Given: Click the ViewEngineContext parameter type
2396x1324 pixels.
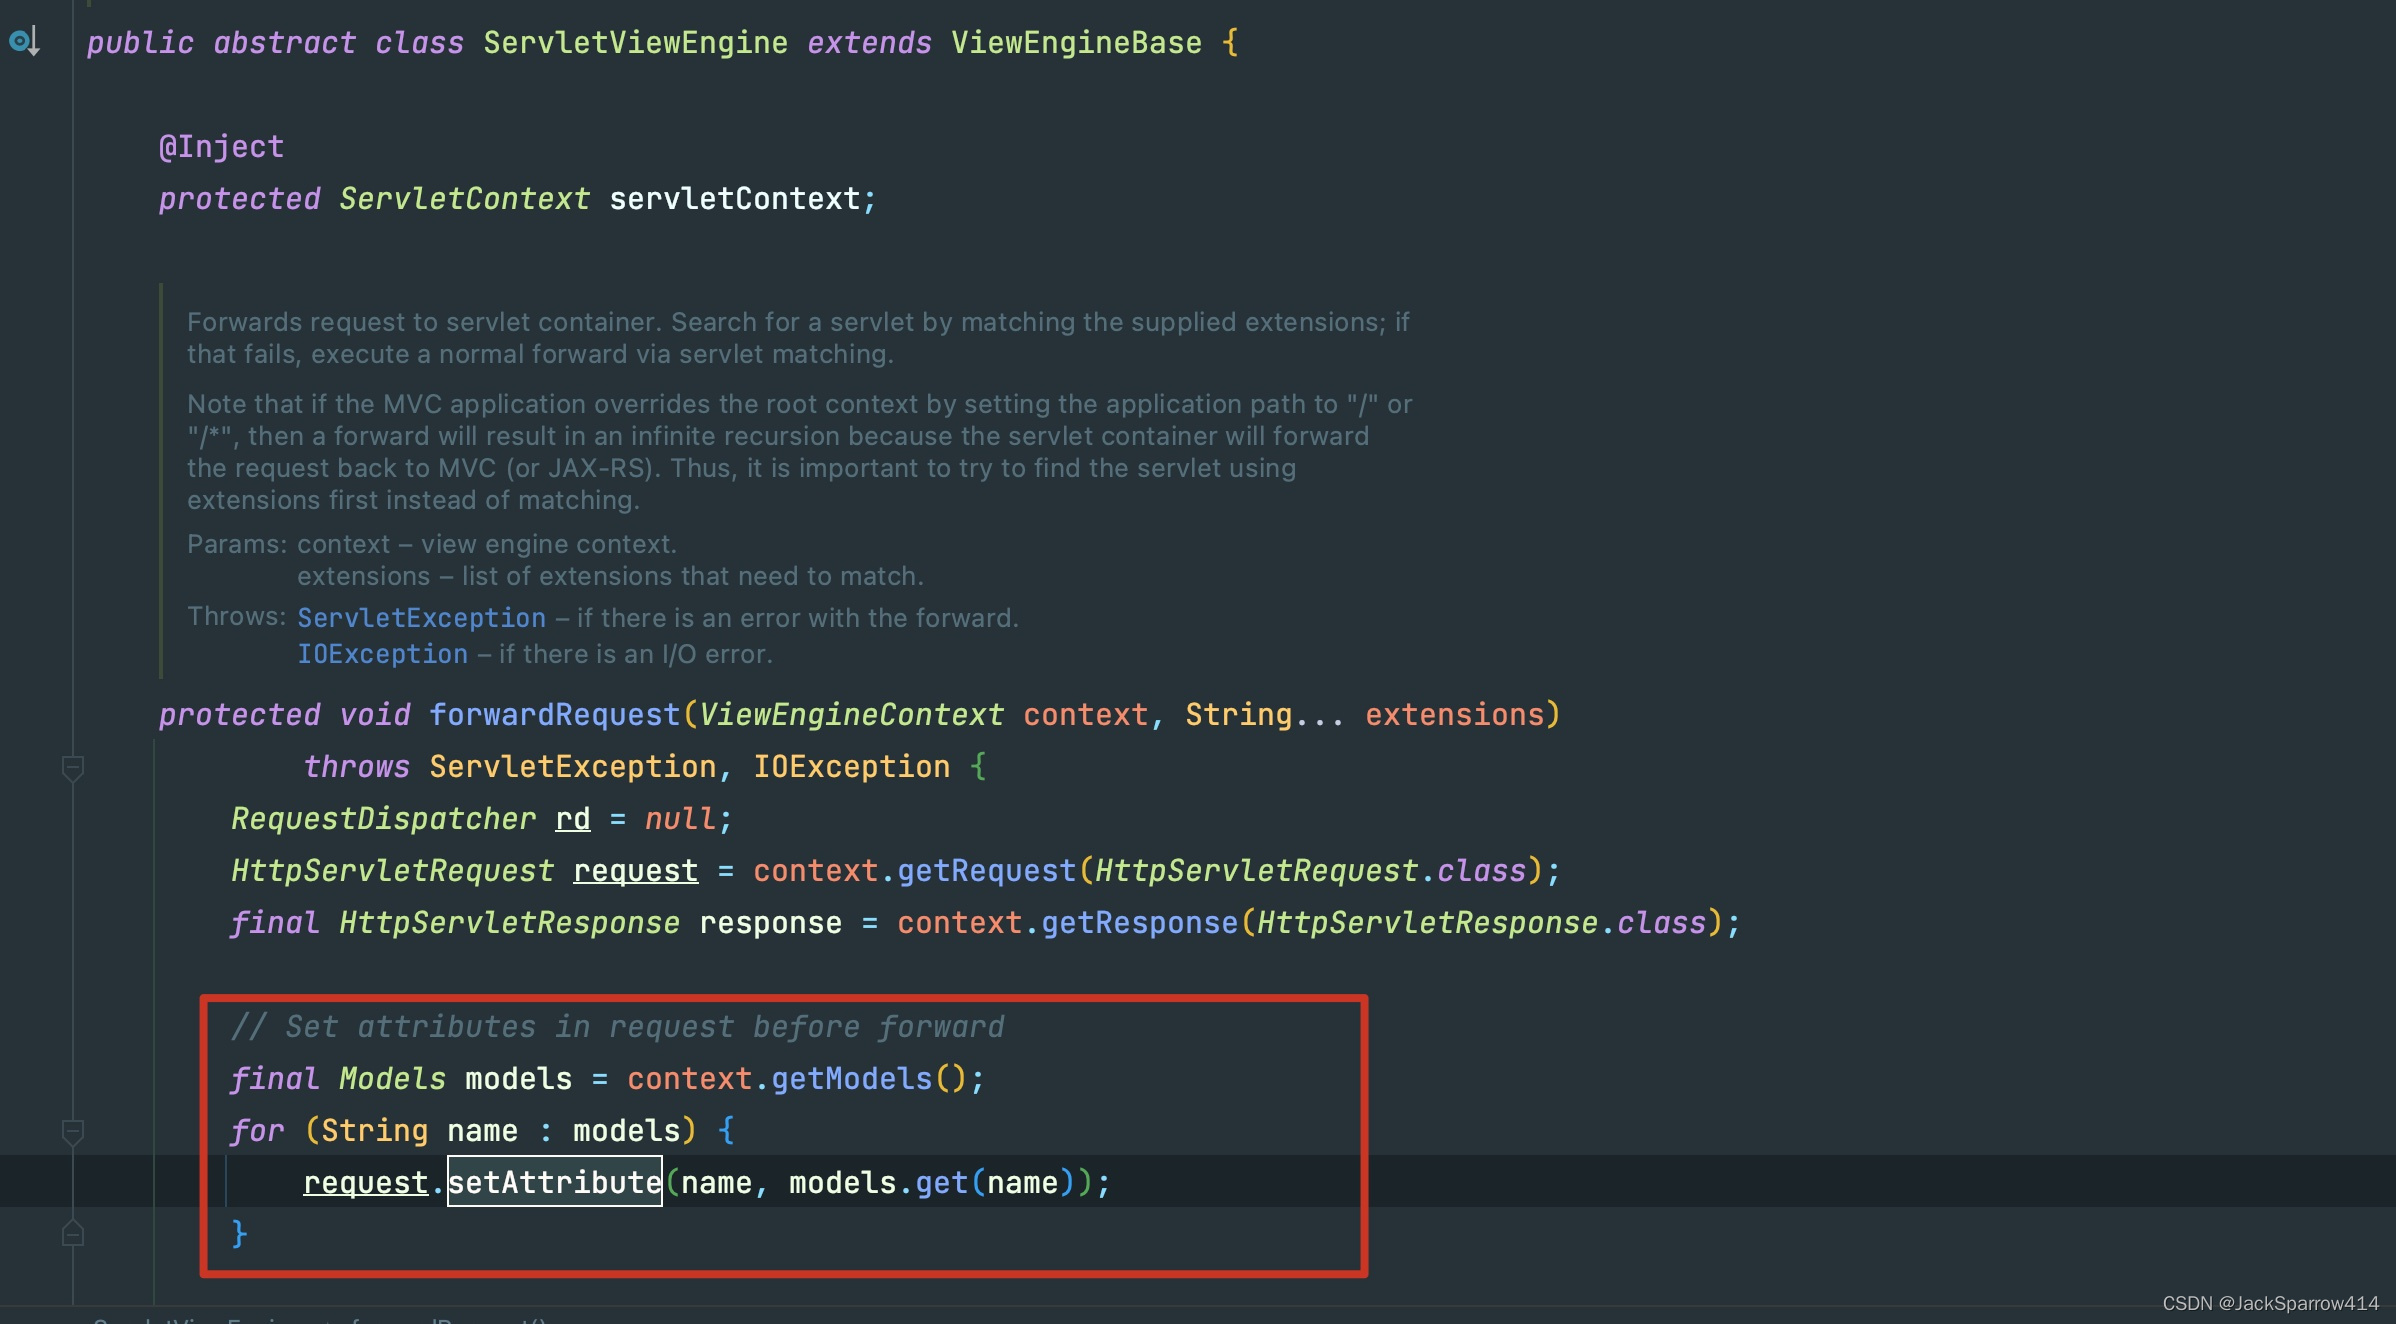Looking at the screenshot, I should (x=851, y=715).
